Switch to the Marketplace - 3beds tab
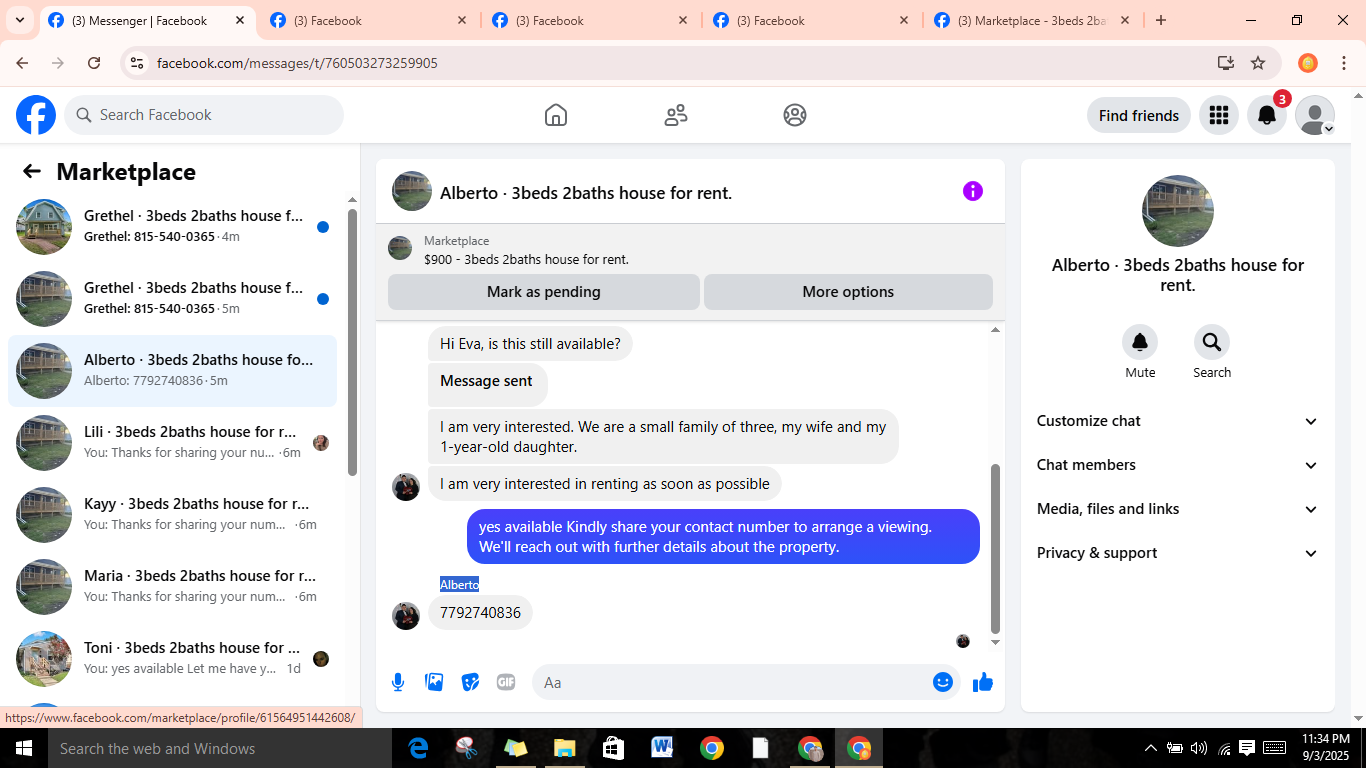The height and width of the screenshot is (768, 1366). pyautogui.click(x=1030, y=20)
